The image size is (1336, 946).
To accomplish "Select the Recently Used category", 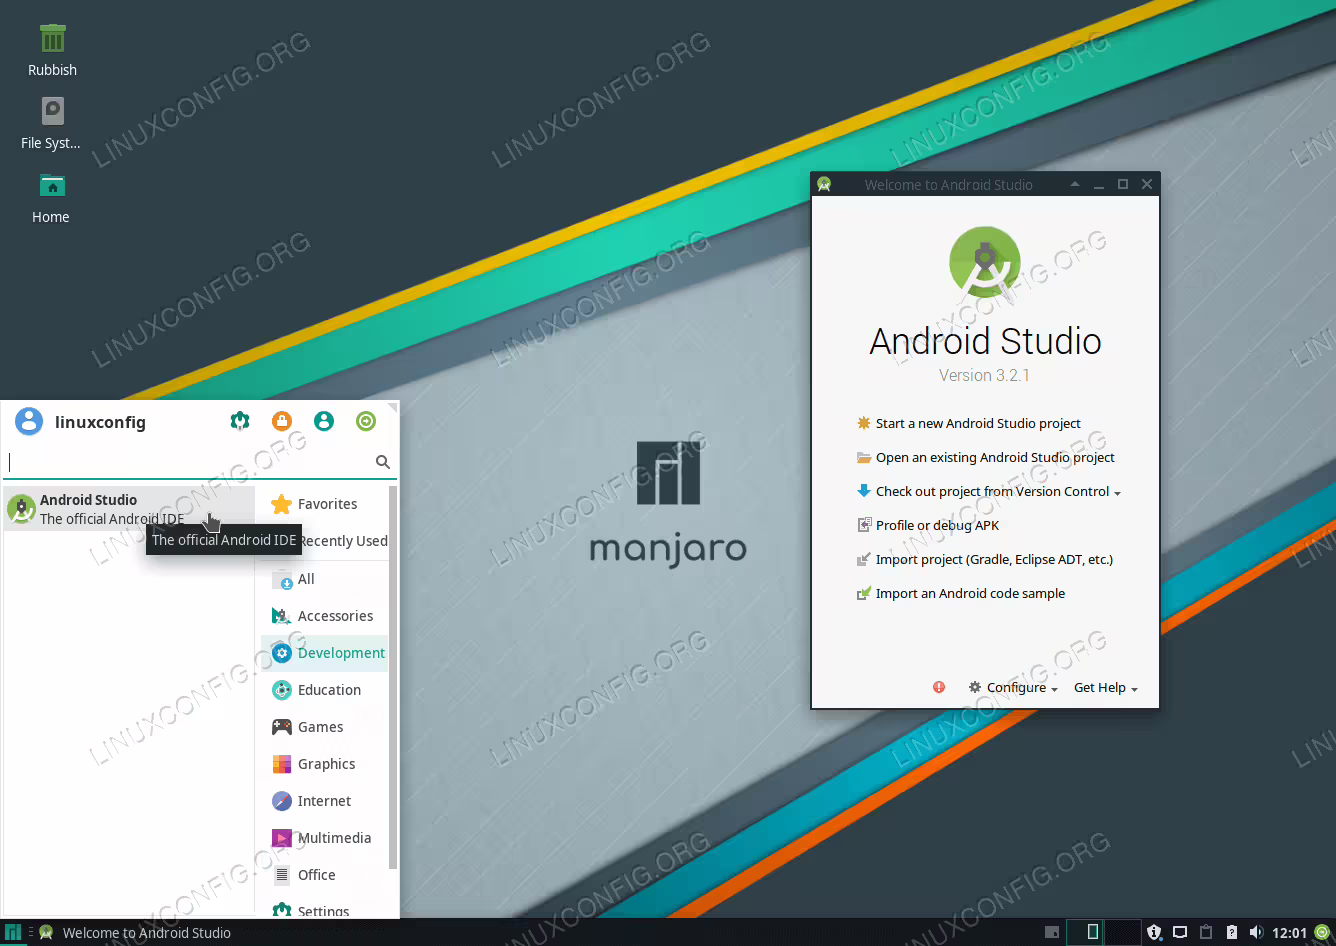I will 342,541.
